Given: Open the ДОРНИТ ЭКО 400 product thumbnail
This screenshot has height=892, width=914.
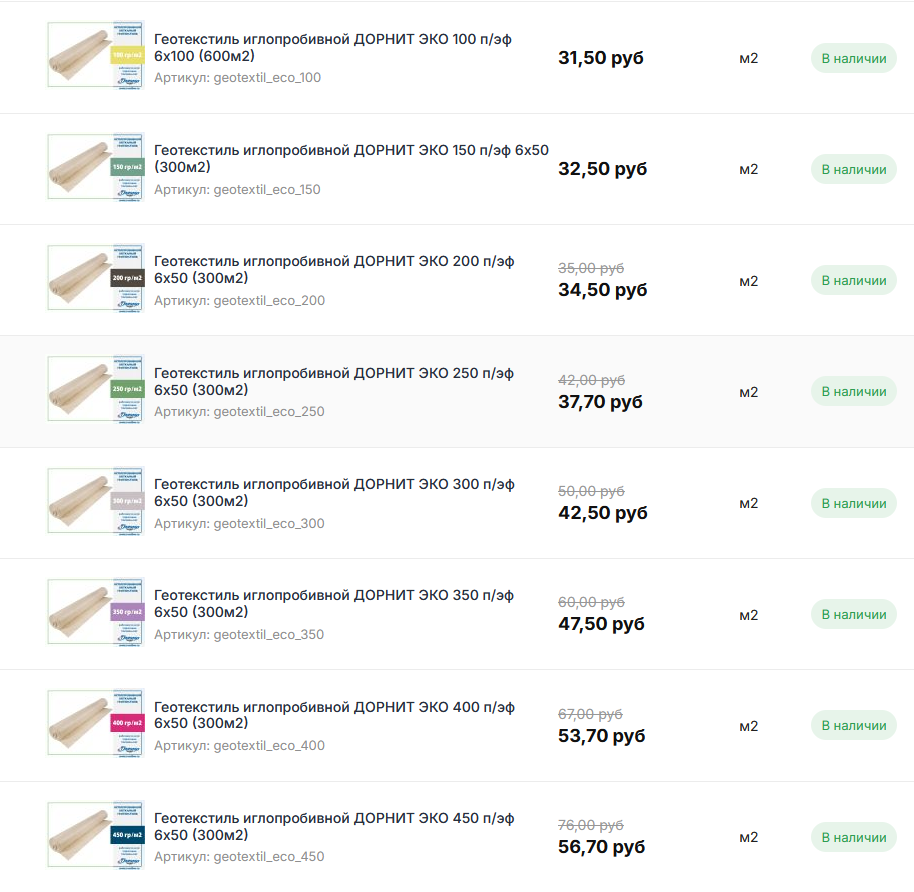Looking at the screenshot, I should coord(96,723).
